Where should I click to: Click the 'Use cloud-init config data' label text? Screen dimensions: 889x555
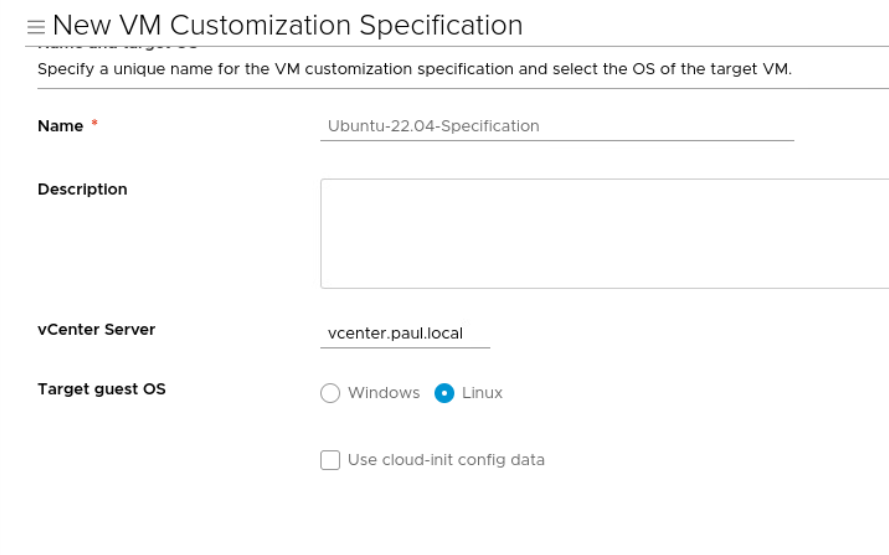[446, 460]
